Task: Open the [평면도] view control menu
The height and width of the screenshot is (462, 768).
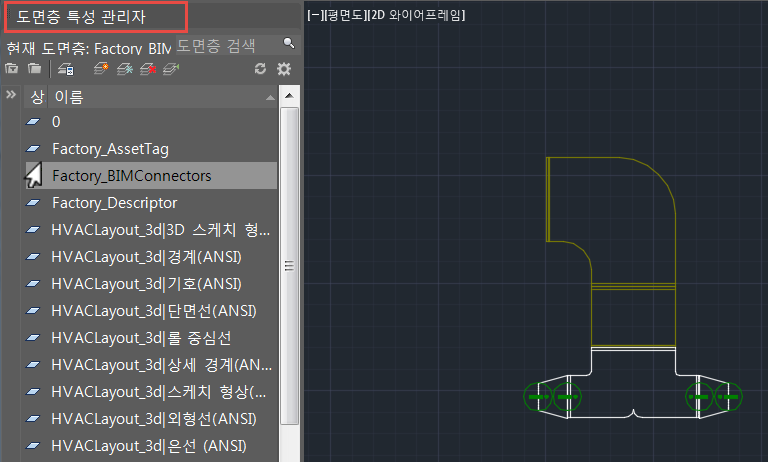Action: pos(344,15)
